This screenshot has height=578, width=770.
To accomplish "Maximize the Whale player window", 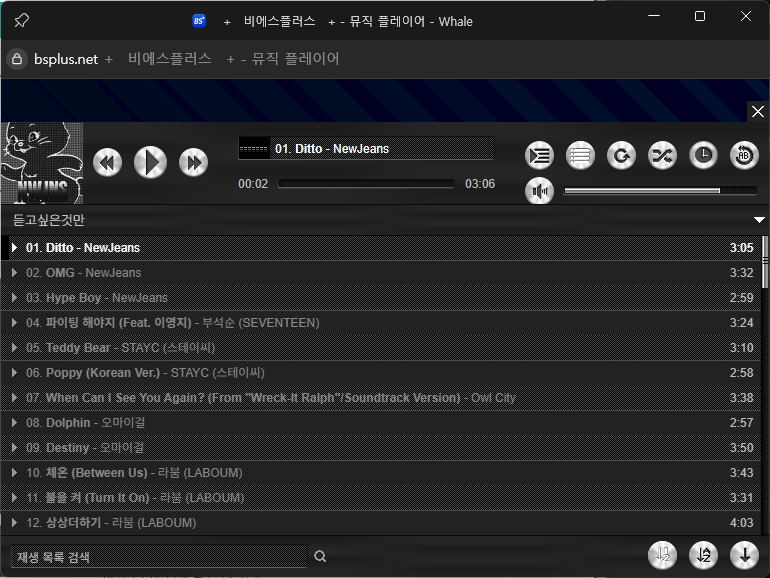I will (700, 16).
